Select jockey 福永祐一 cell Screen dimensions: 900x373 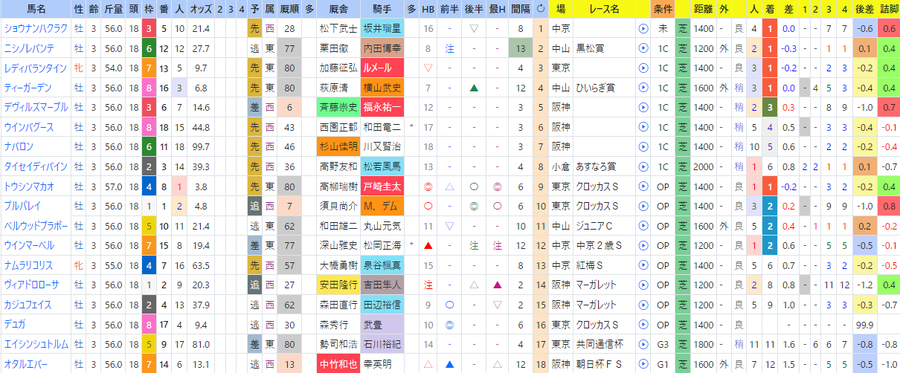(x=382, y=107)
